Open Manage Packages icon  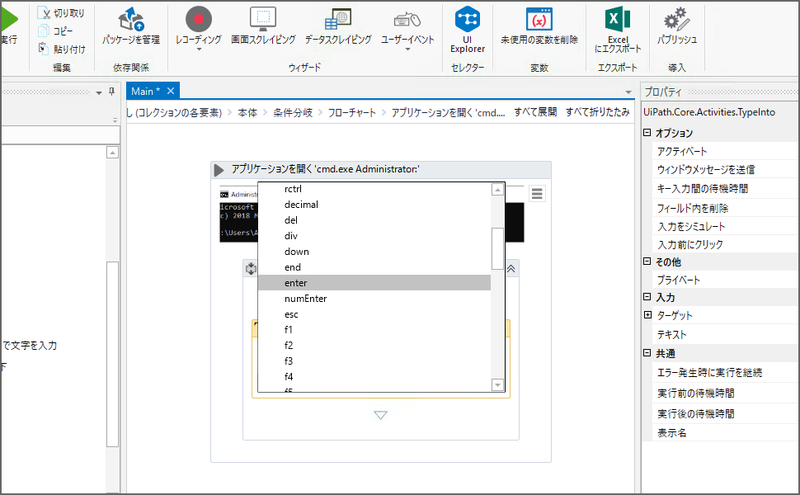[131, 19]
